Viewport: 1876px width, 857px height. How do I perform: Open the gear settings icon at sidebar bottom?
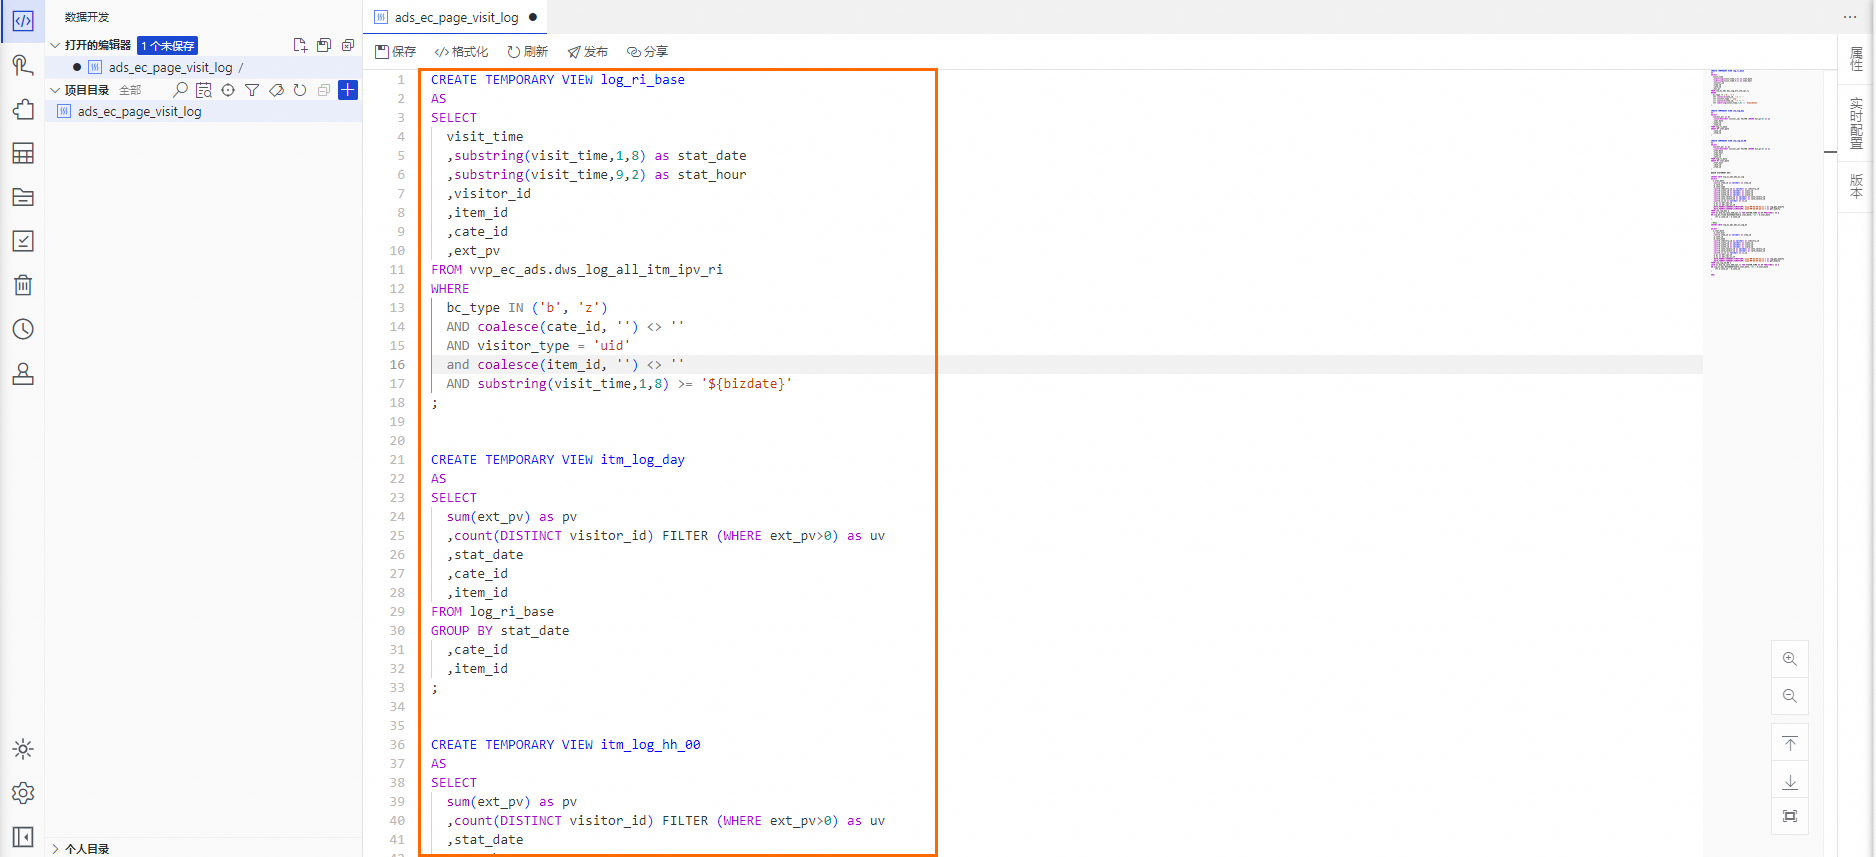point(23,793)
